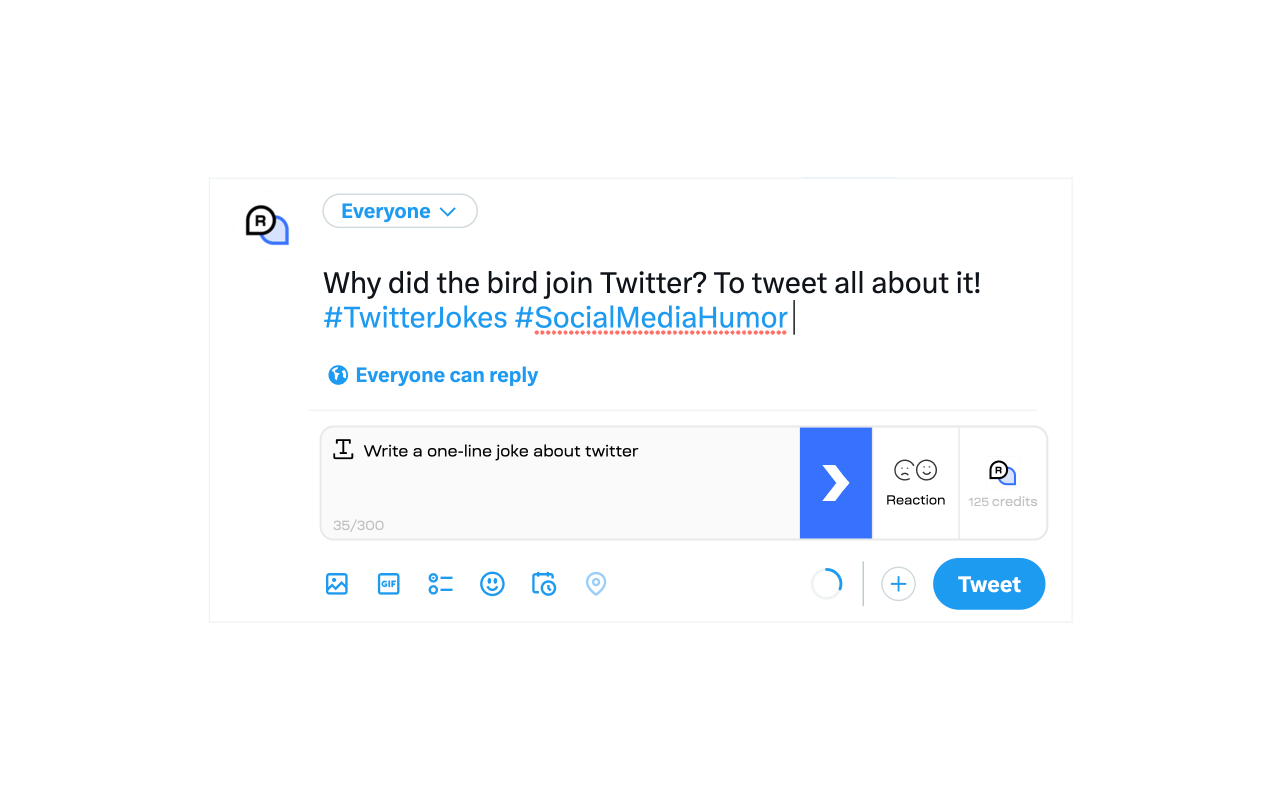Viewport: 1280px width, 800px height.
Task: Schedule the tweet with calendar icon
Action: pos(544,584)
